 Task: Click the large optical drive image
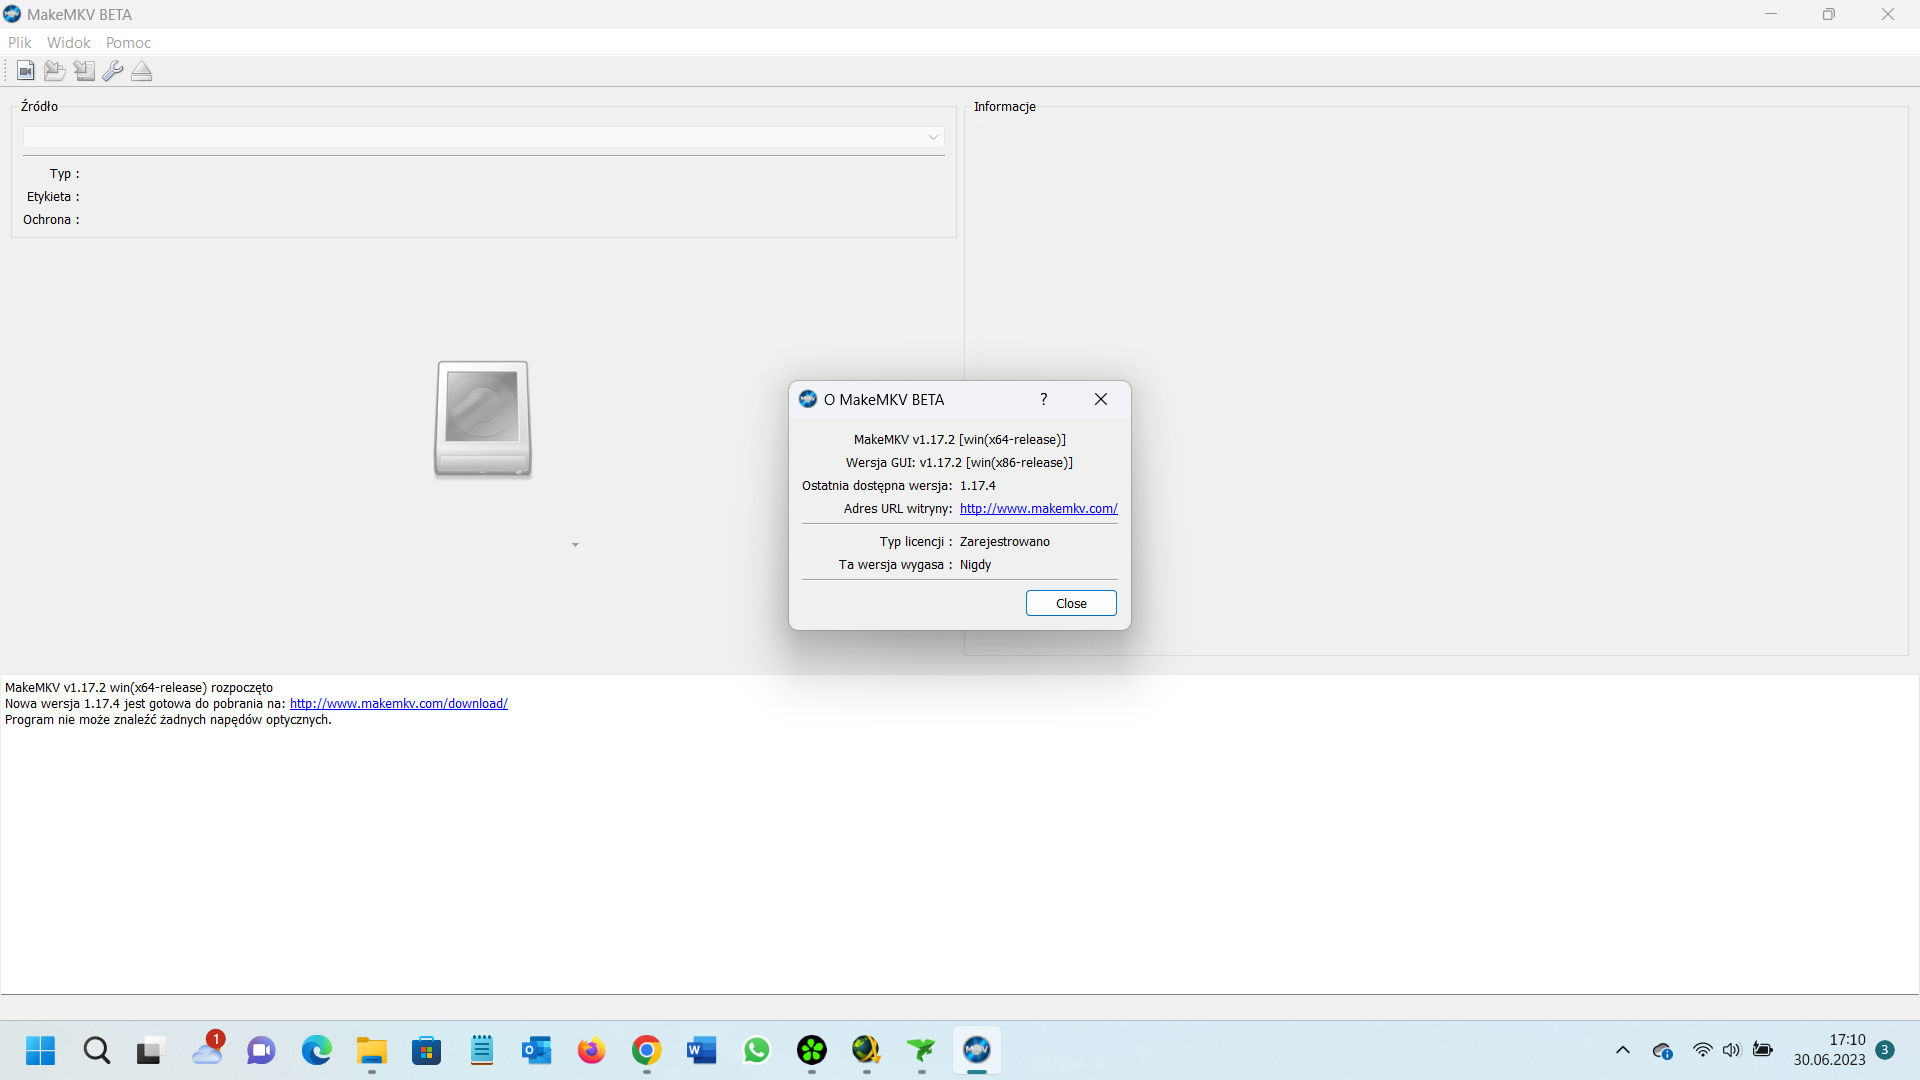pos(483,419)
